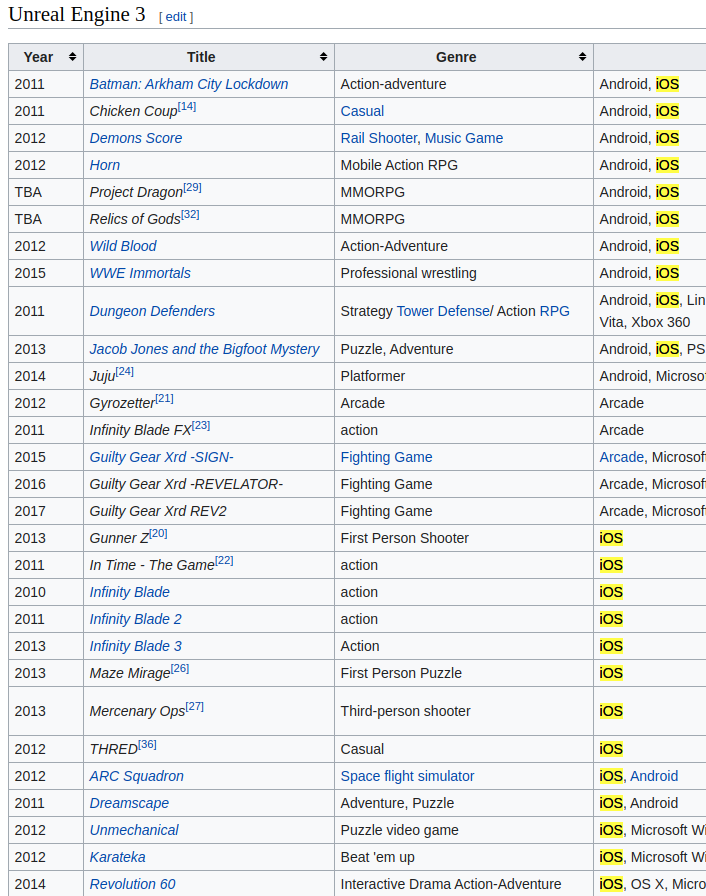
Task: Select Interactive Drama Action-Adventure genre cell
Action: (464, 883)
